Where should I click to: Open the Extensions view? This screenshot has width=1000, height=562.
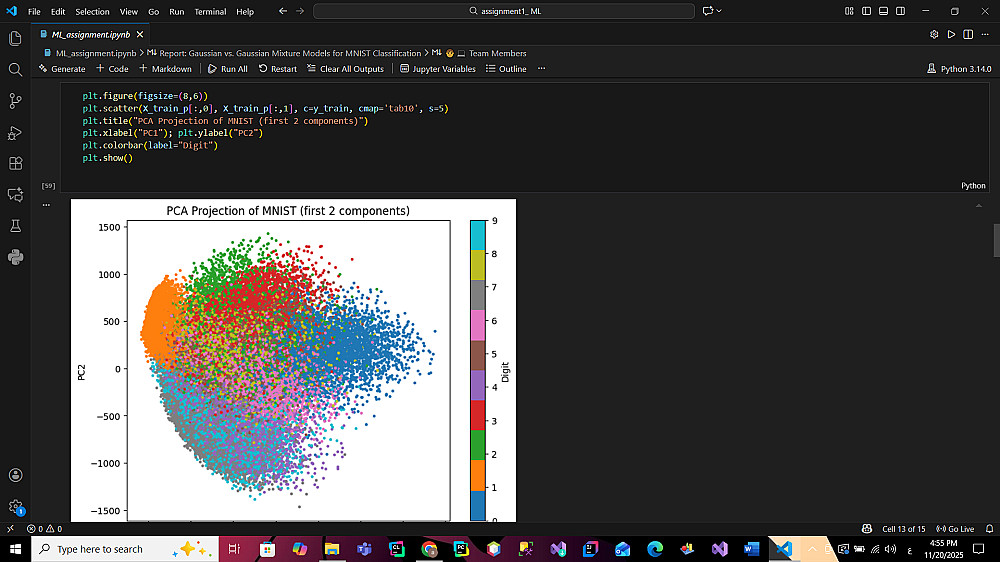[x=15, y=163]
